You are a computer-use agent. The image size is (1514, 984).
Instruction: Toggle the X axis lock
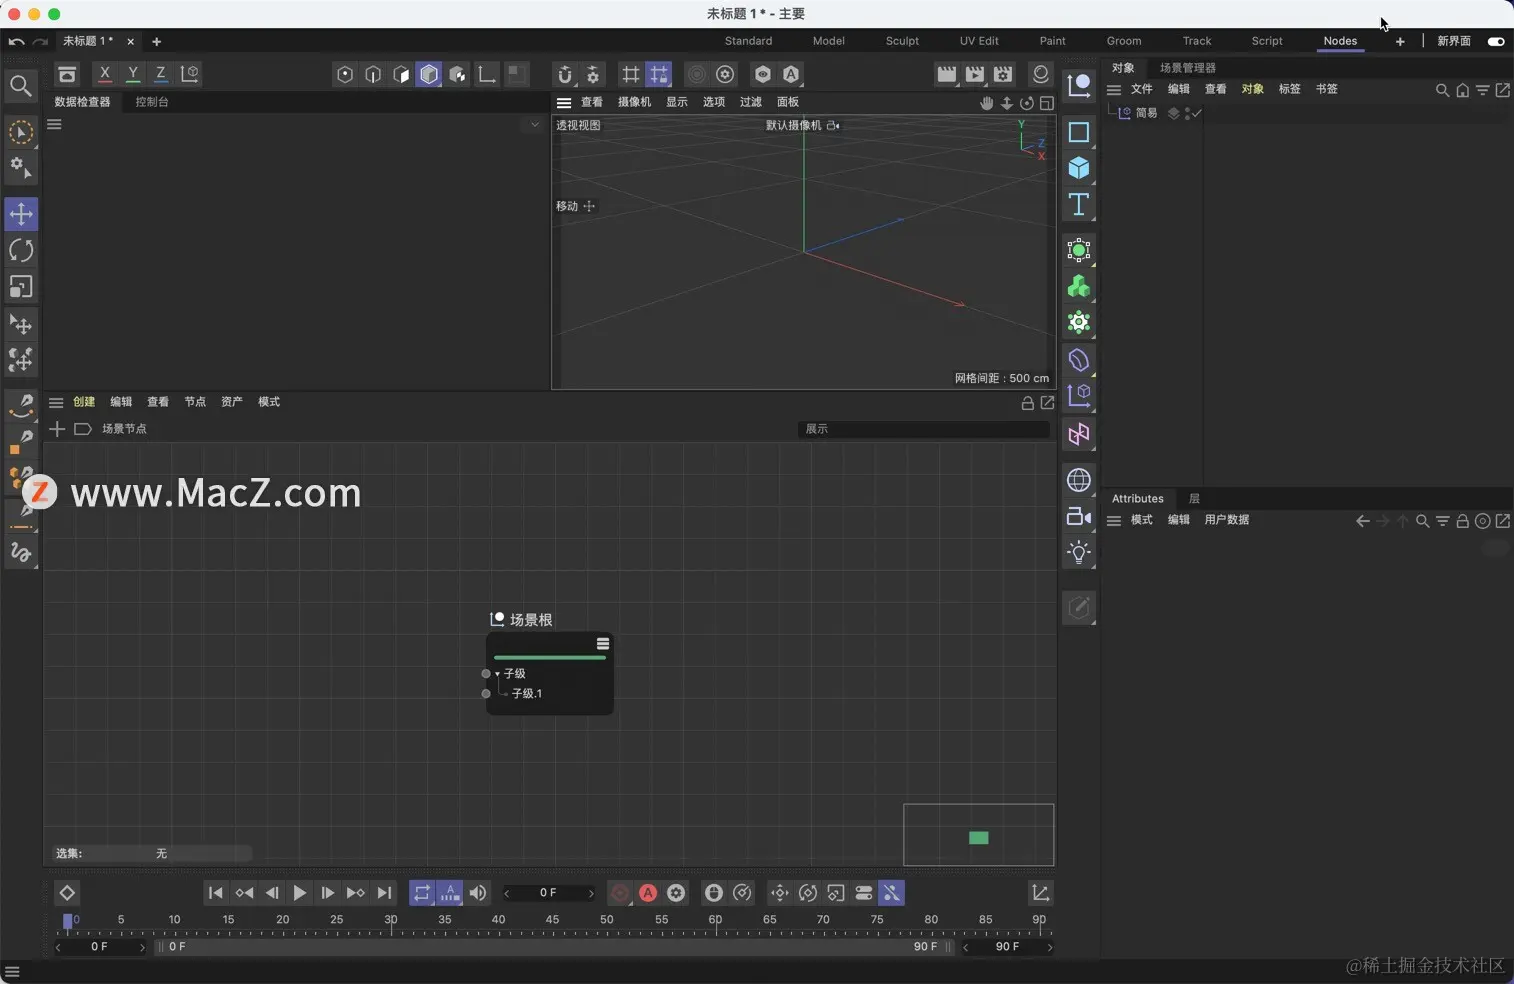coord(104,74)
